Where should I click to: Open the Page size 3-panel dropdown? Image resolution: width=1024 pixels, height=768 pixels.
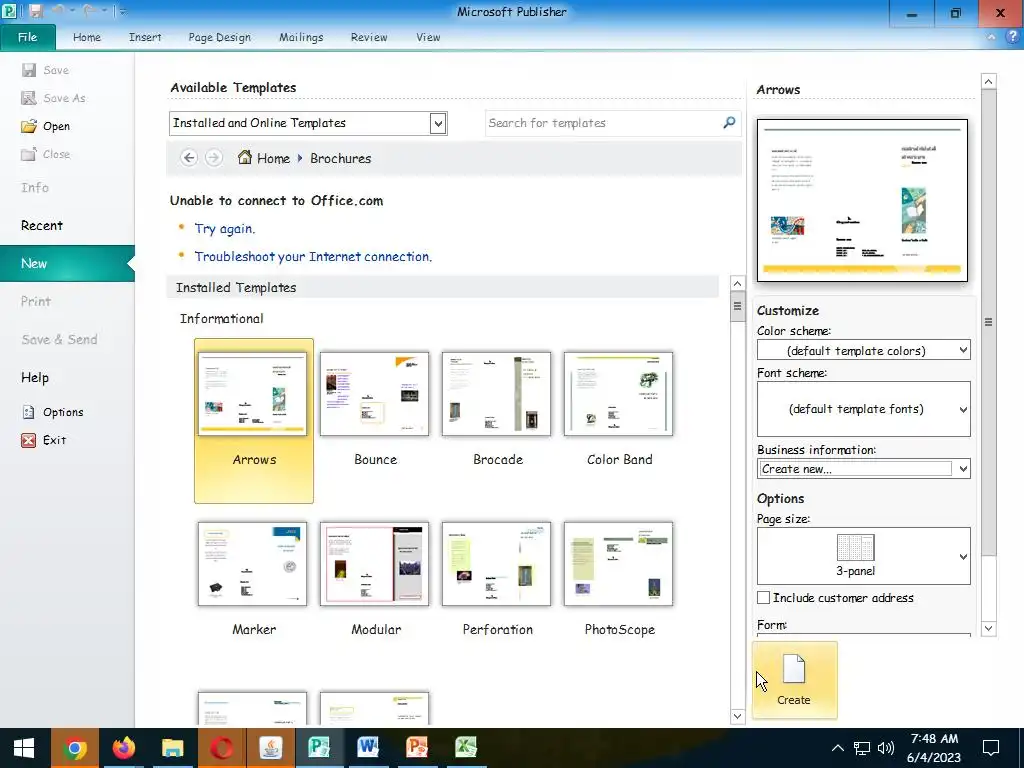pos(963,556)
